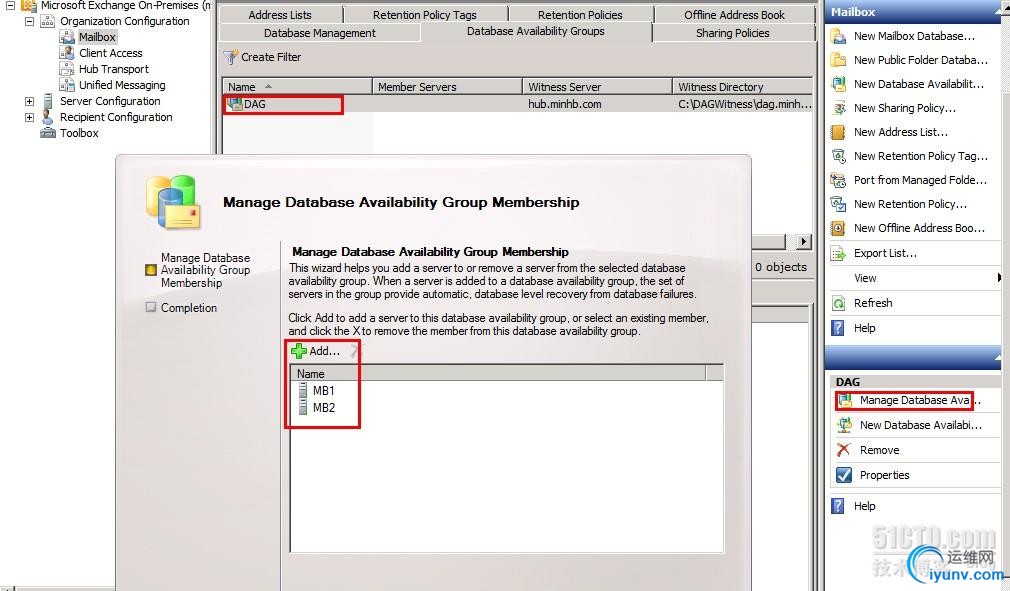
Task: Click the Port from Managed Folder icon
Action: coord(838,180)
